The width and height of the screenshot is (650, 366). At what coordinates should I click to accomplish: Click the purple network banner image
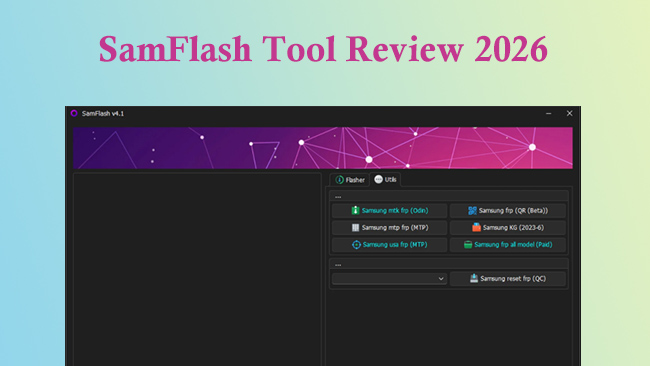pyautogui.click(x=323, y=148)
